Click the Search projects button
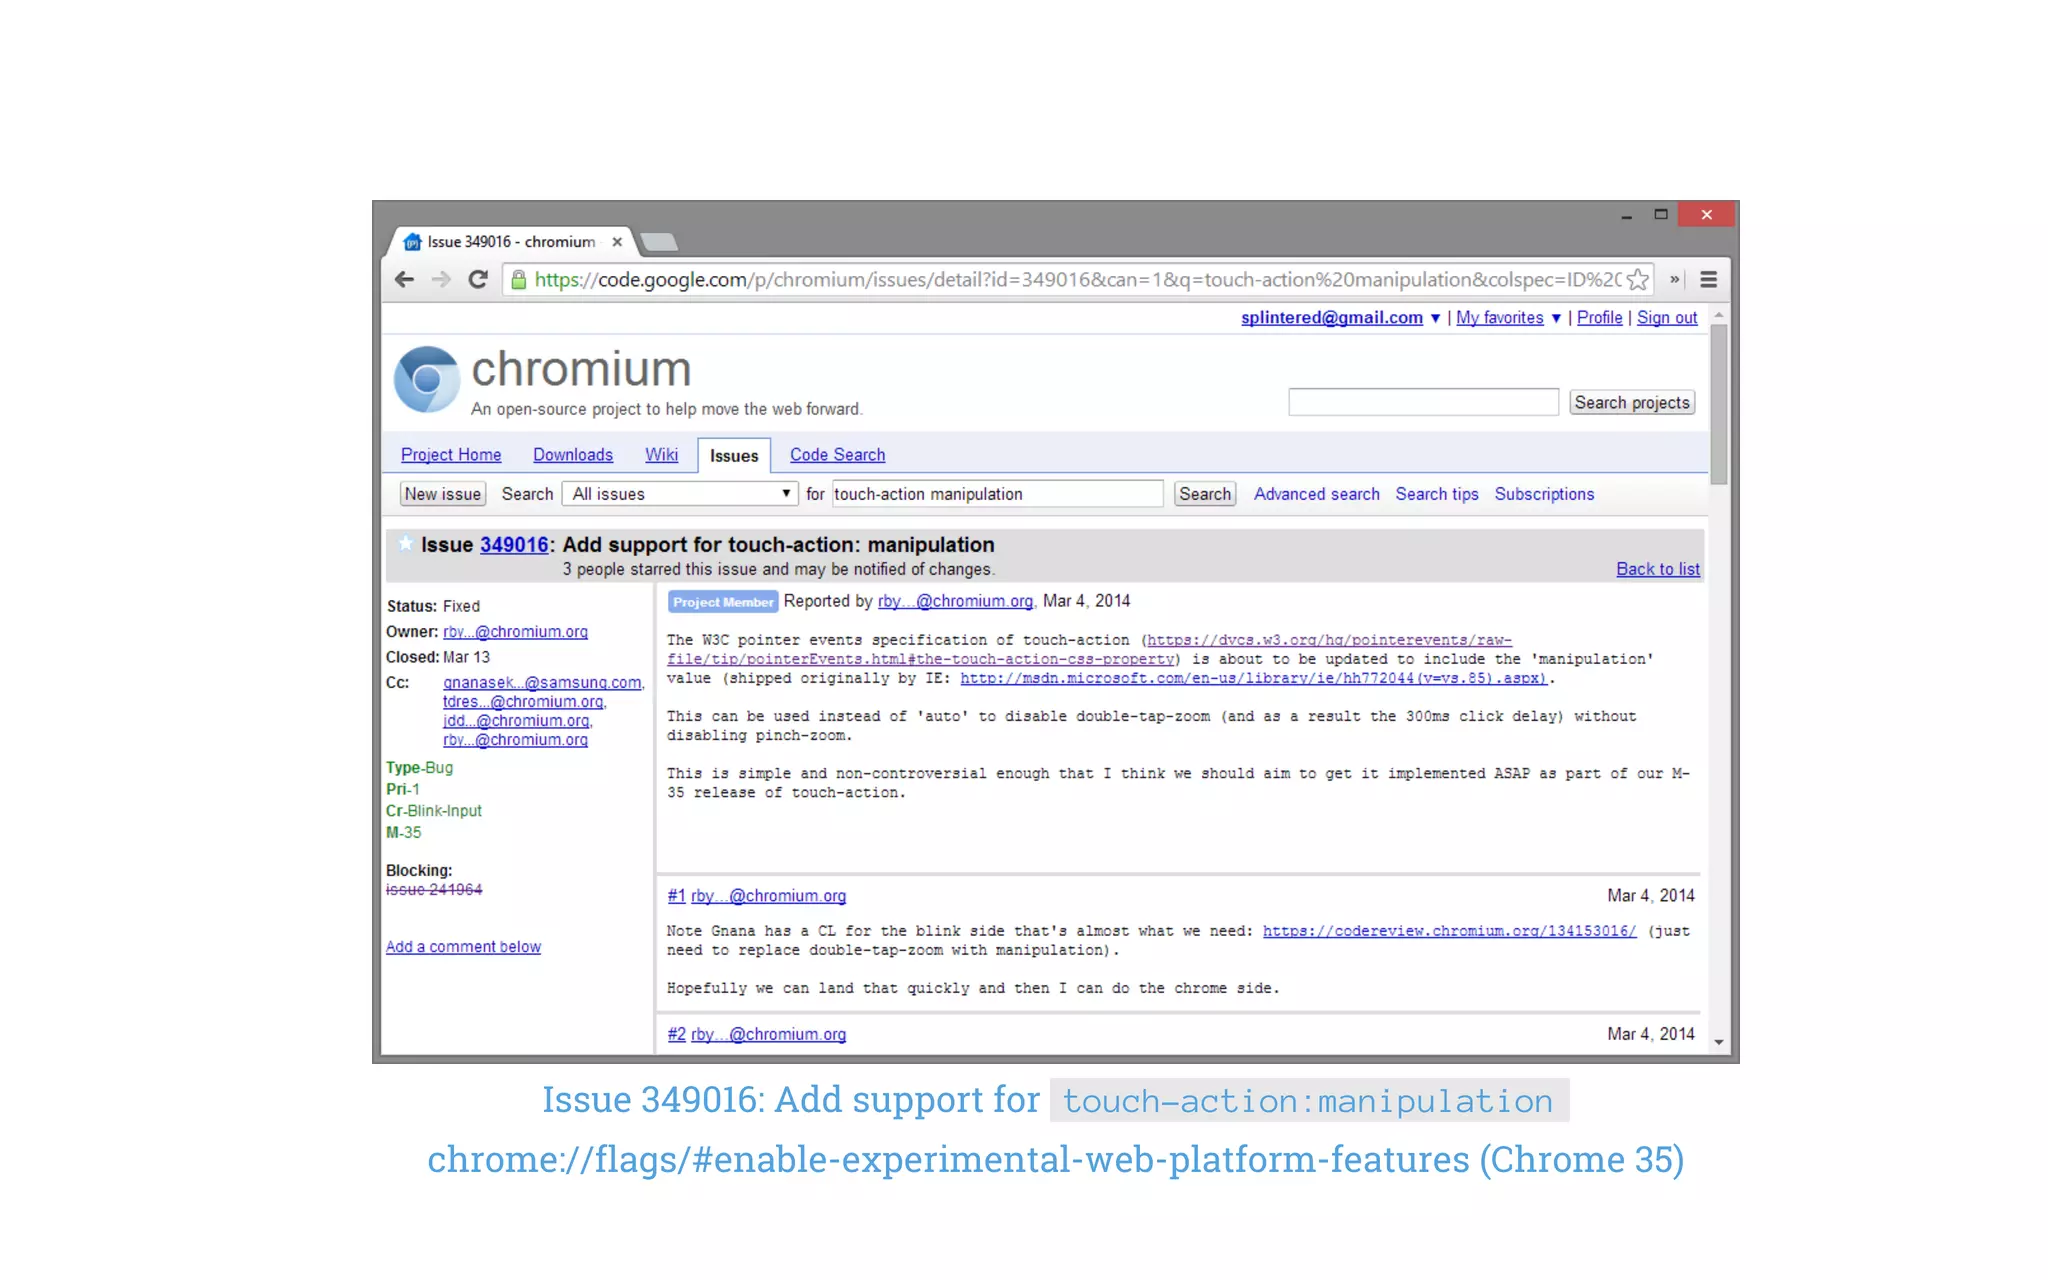2048x1280 pixels. 1632,402
